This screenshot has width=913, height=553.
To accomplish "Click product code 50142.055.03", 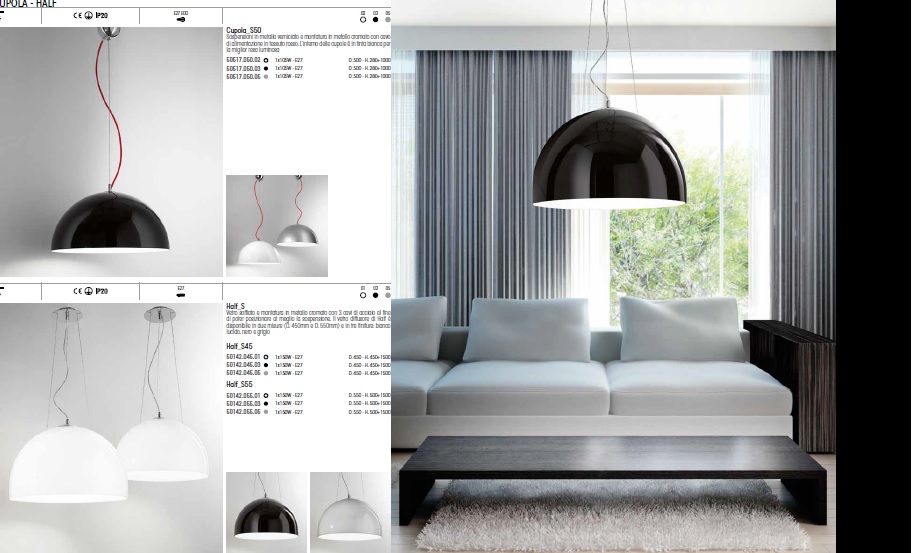I will pos(243,403).
